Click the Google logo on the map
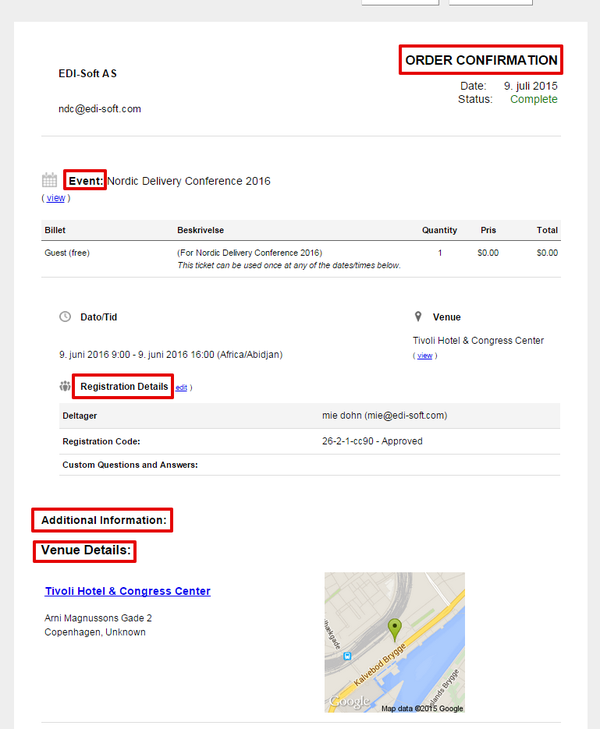Screen dimensions: 600x729 click(349, 701)
